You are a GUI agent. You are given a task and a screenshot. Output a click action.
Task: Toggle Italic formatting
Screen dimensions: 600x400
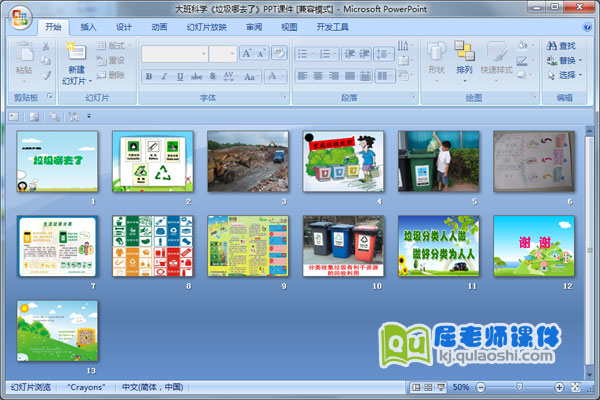coord(164,77)
